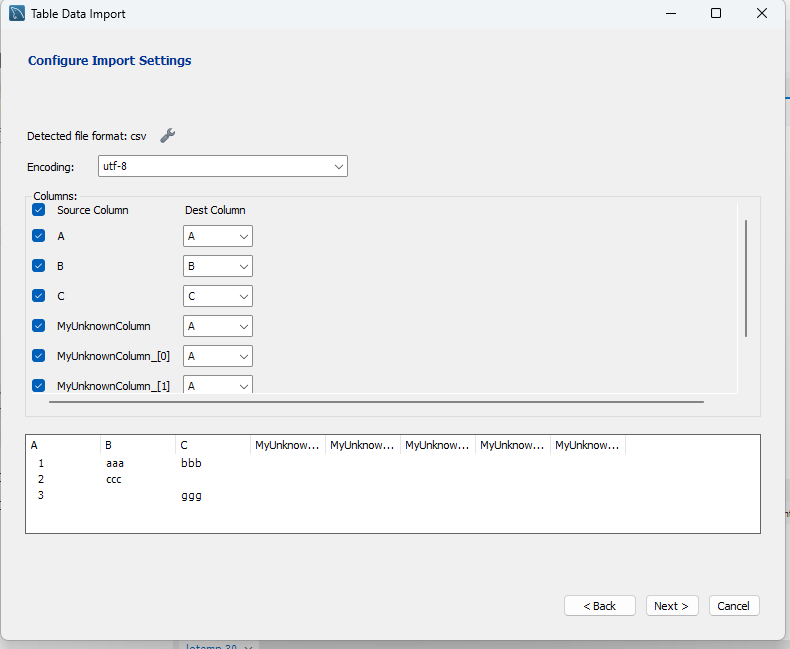Uncheck source column B checkbox

(x=38, y=266)
